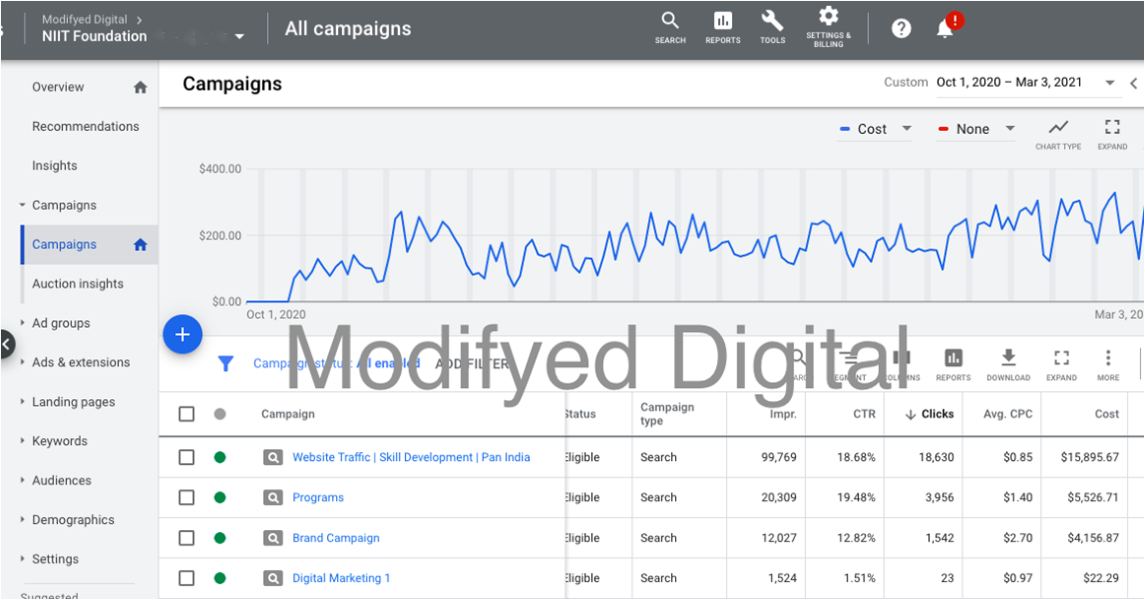Toggle status dot for Digital Marketing 1
Viewport: 1145px width, 600px height.
tap(220, 578)
